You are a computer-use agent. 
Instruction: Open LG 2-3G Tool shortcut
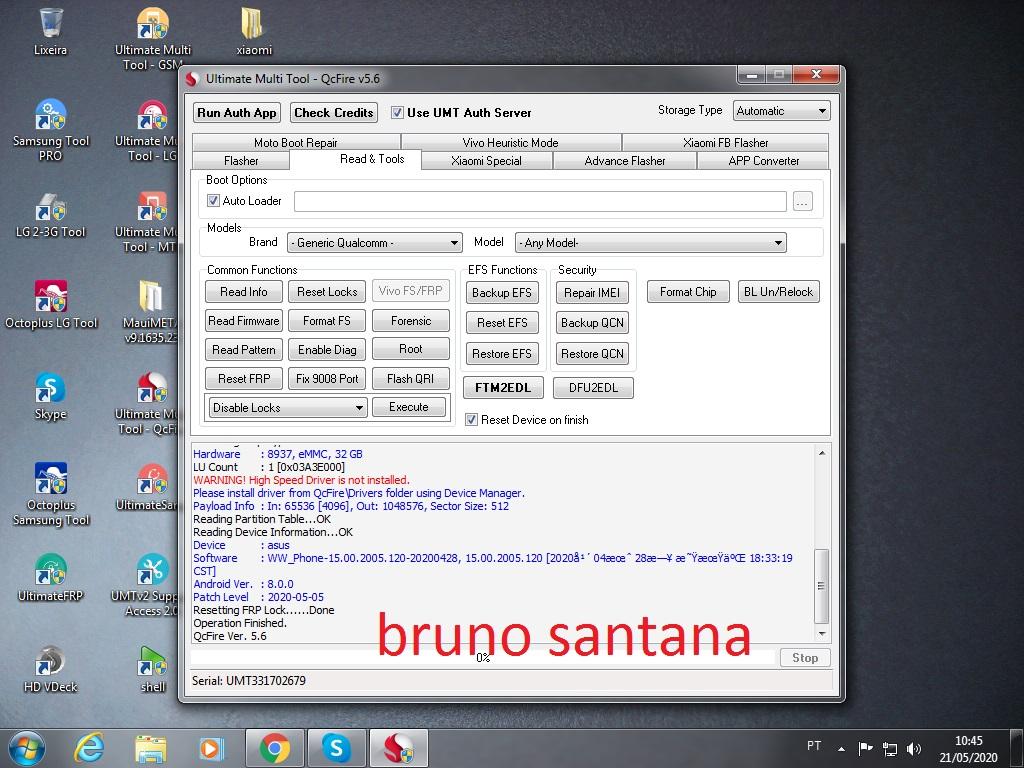click(x=50, y=215)
